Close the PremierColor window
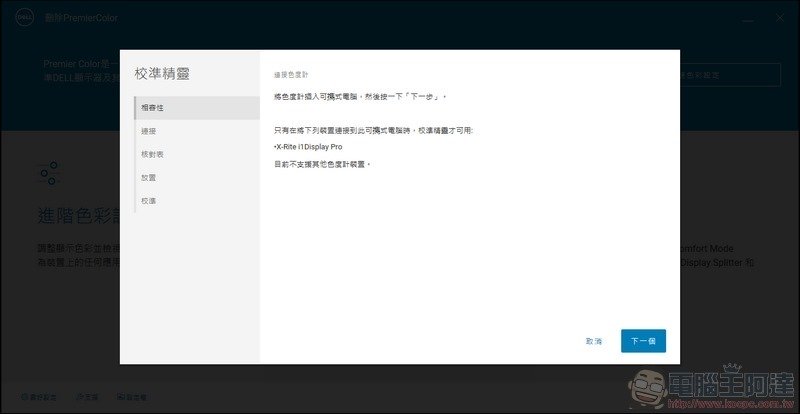The image size is (800, 414). pos(781,18)
